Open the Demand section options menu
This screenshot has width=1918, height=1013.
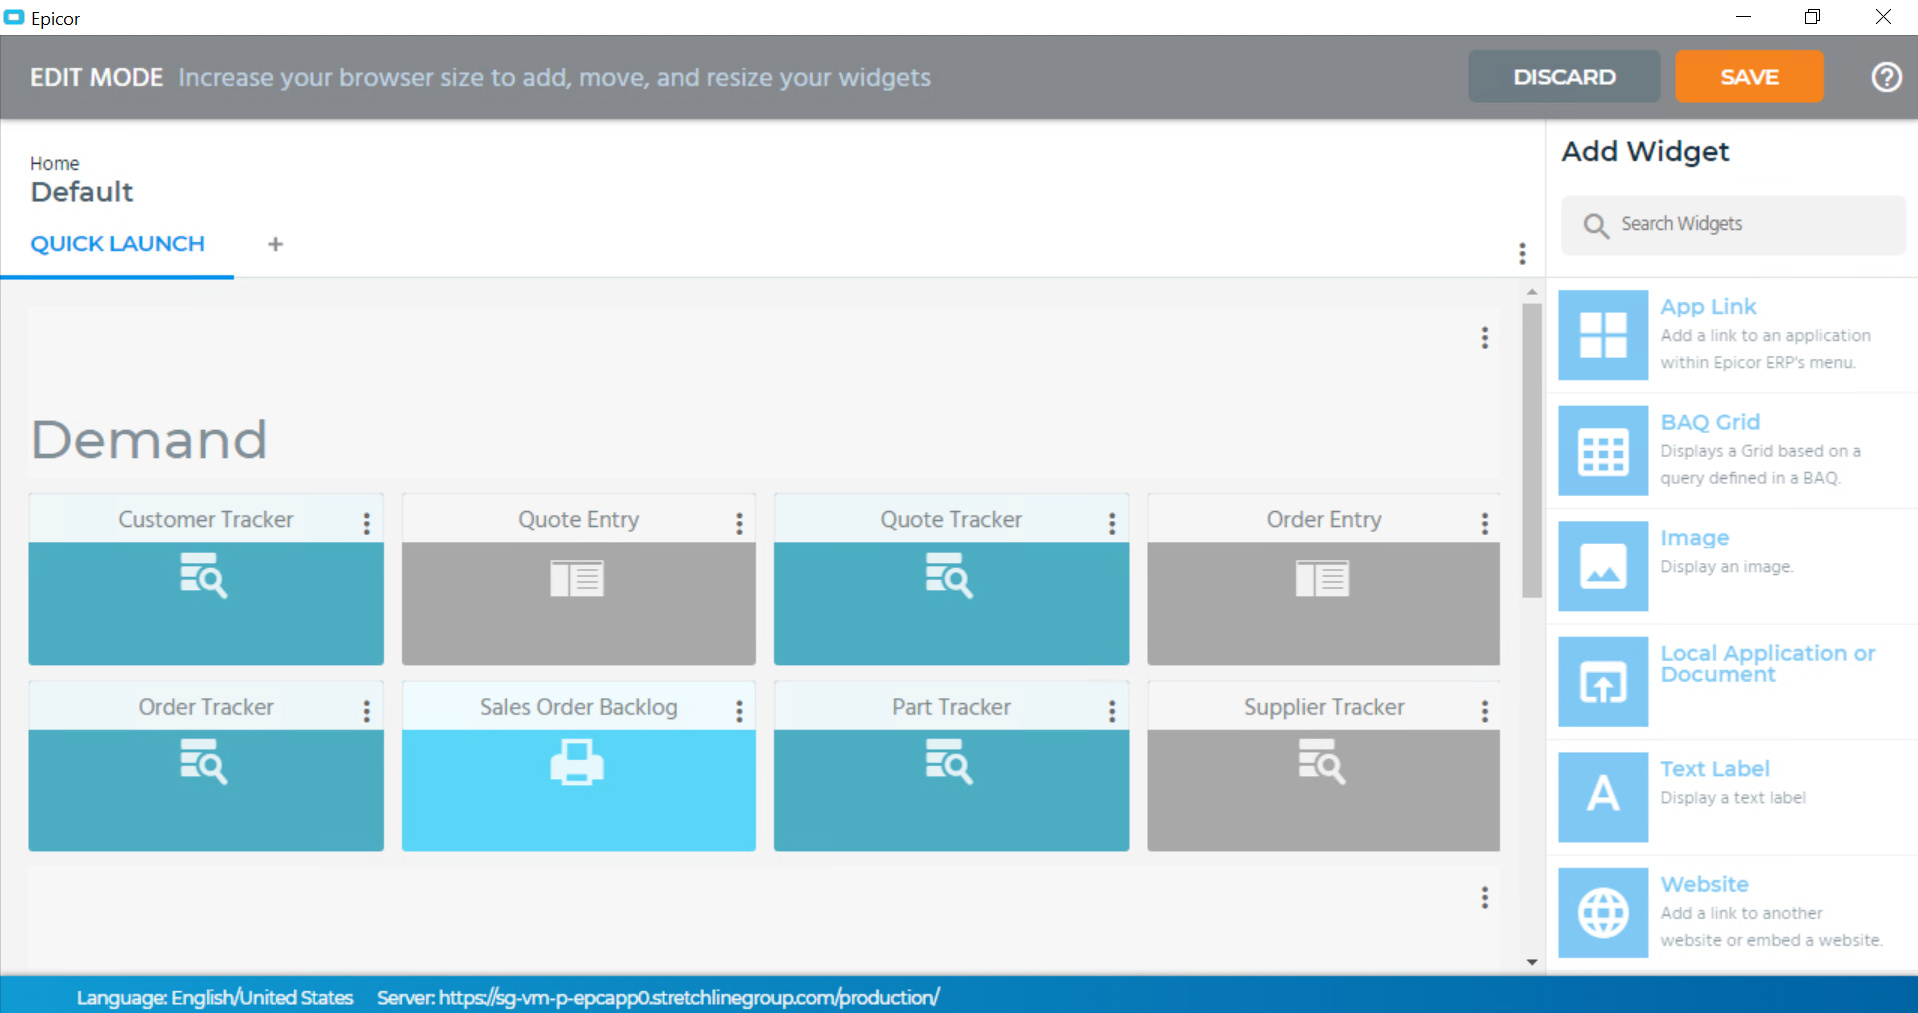click(x=1485, y=338)
